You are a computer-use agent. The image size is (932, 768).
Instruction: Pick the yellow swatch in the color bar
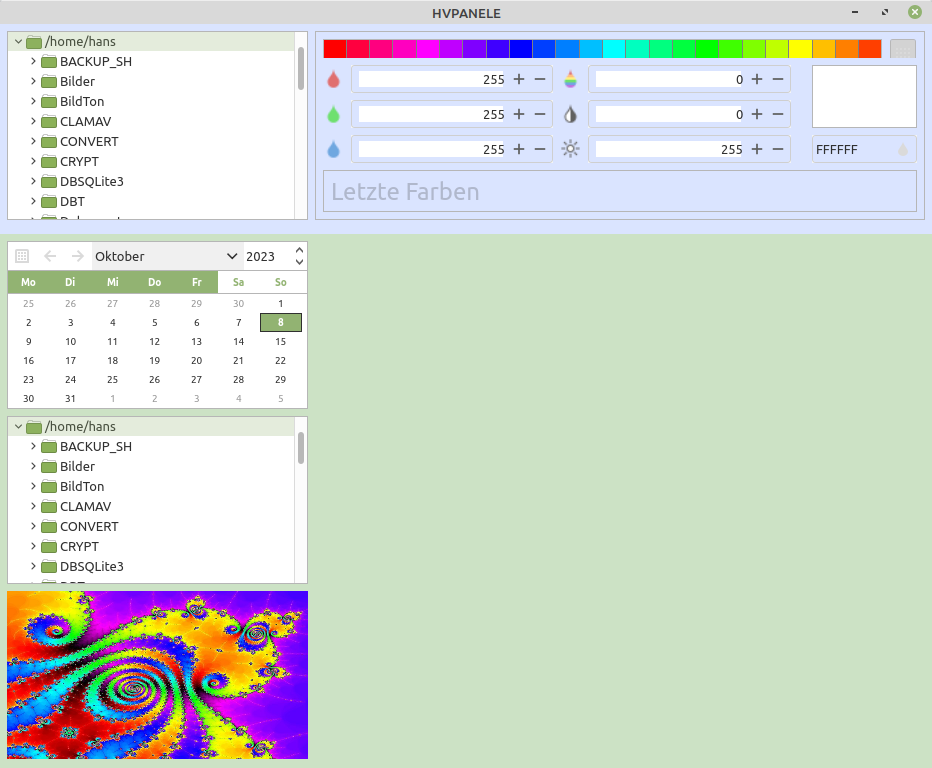800,49
